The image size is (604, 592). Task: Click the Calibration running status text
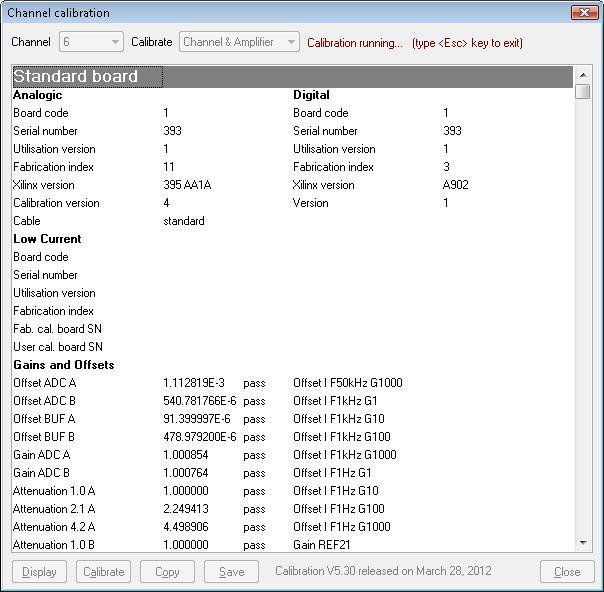(355, 43)
